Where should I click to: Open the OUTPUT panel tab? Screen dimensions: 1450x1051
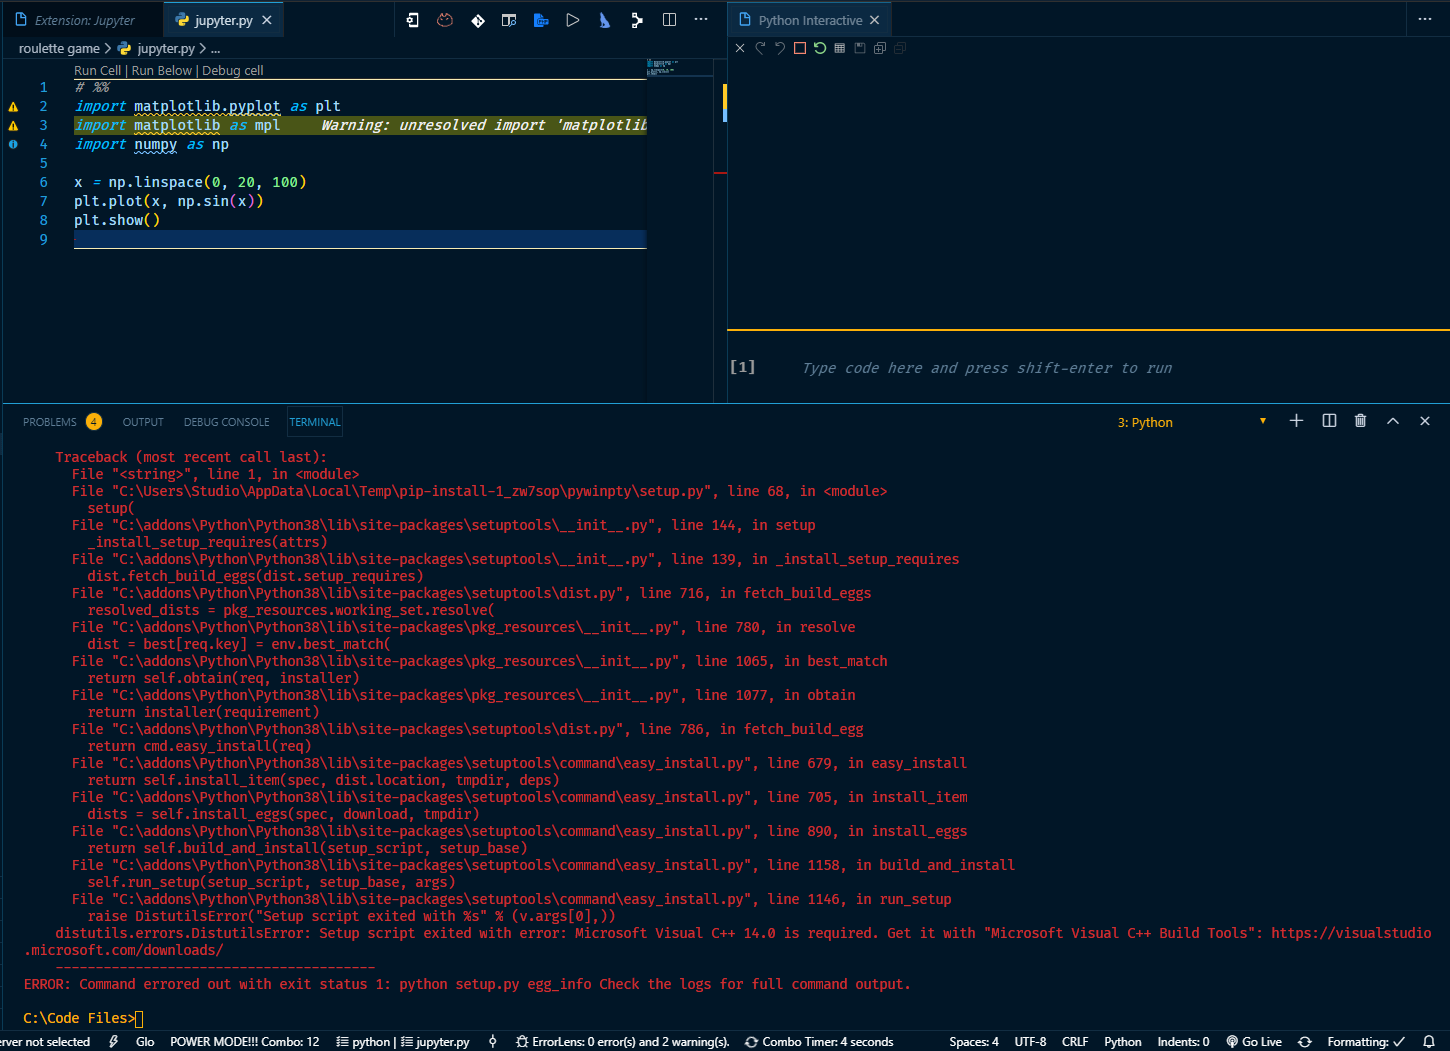point(143,422)
